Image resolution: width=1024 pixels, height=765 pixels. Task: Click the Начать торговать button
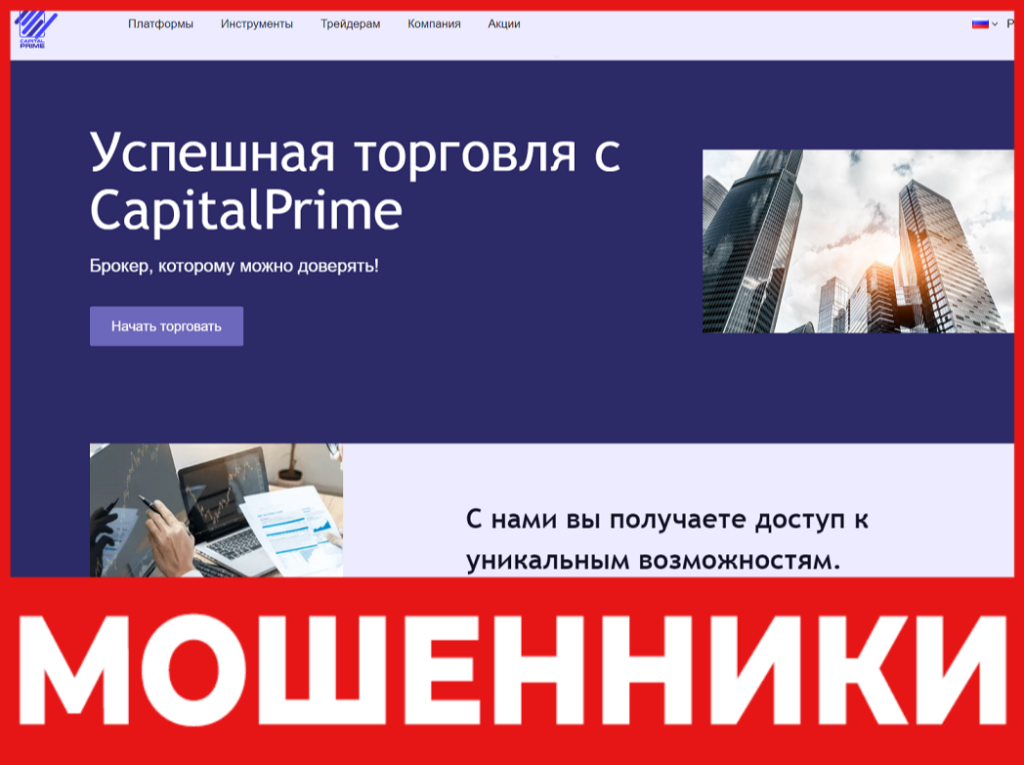[x=166, y=326]
